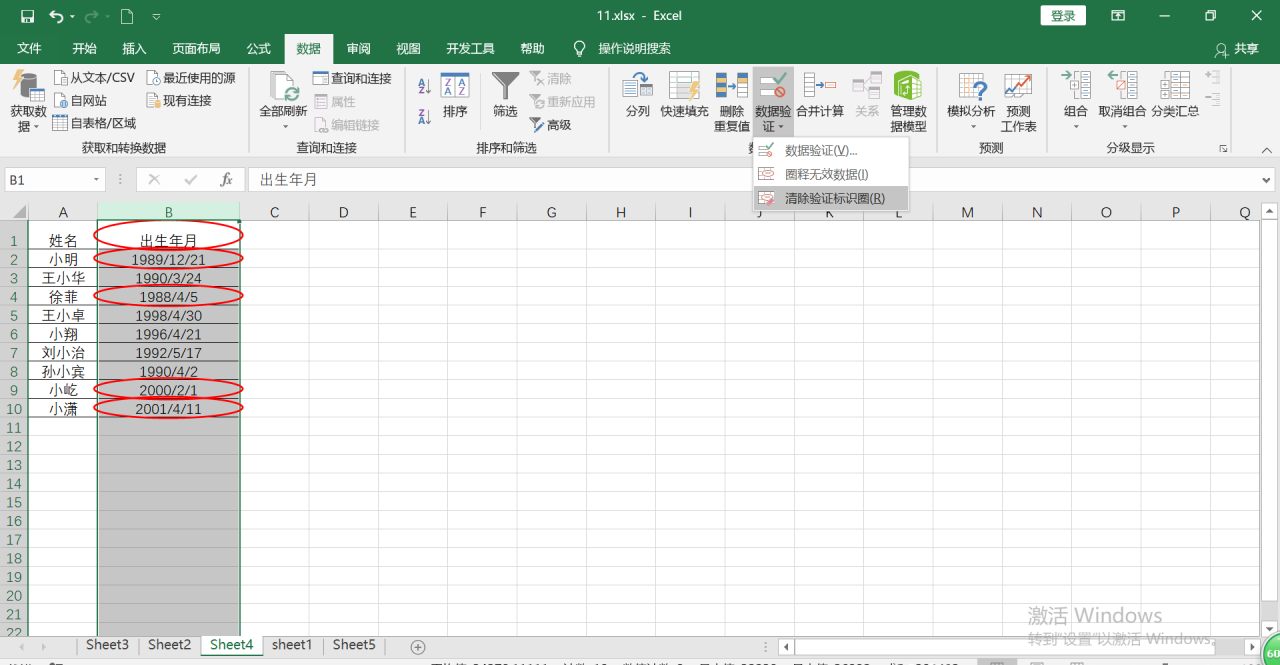Click row 12 header

click(x=14, y=446)
